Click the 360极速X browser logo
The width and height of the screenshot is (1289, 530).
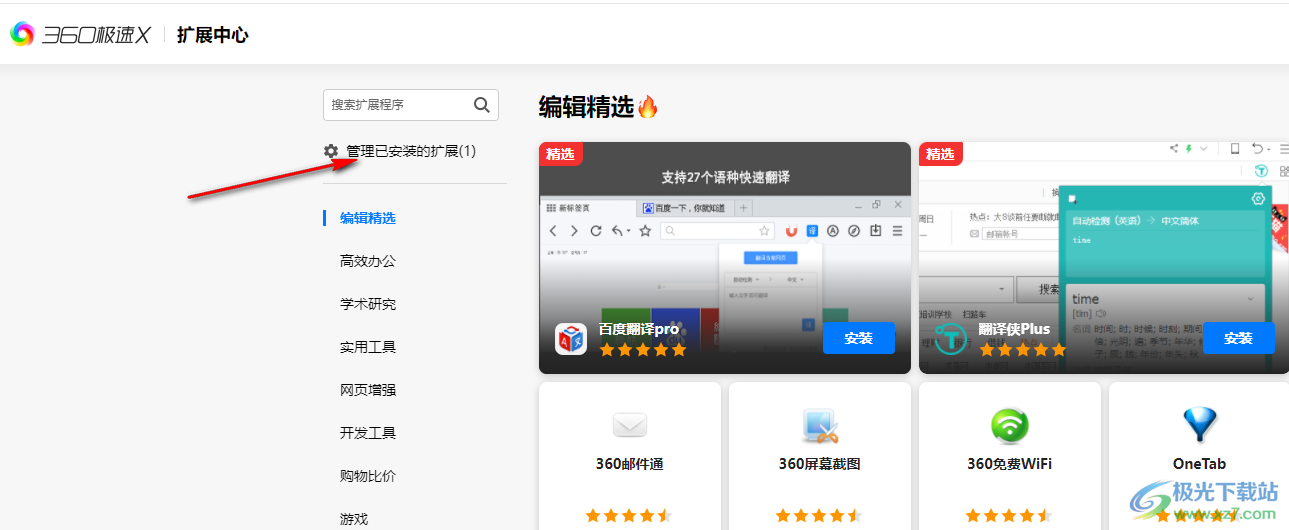click(80, 35)
